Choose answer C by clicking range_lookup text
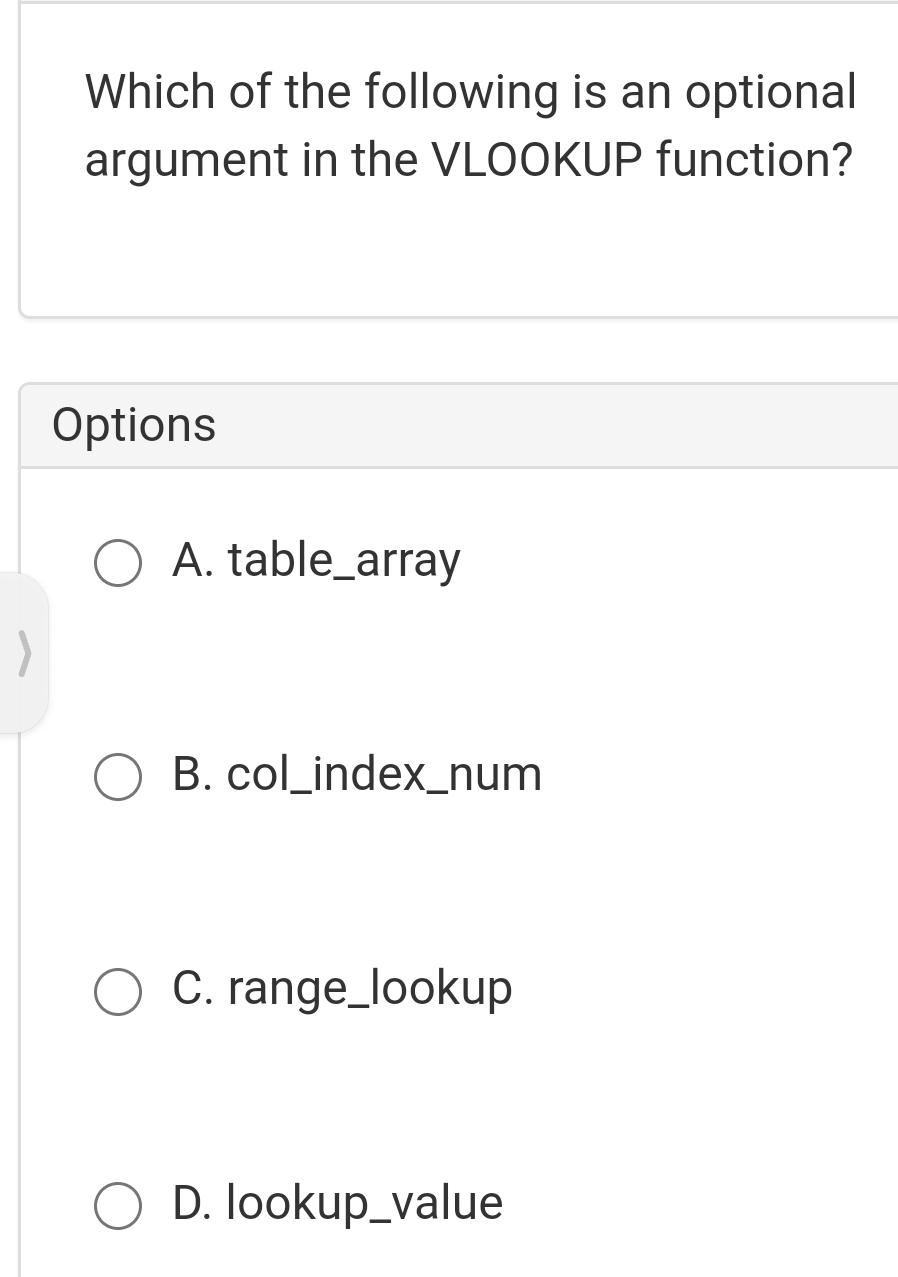 pyautogui.click(x=341, y=990)
